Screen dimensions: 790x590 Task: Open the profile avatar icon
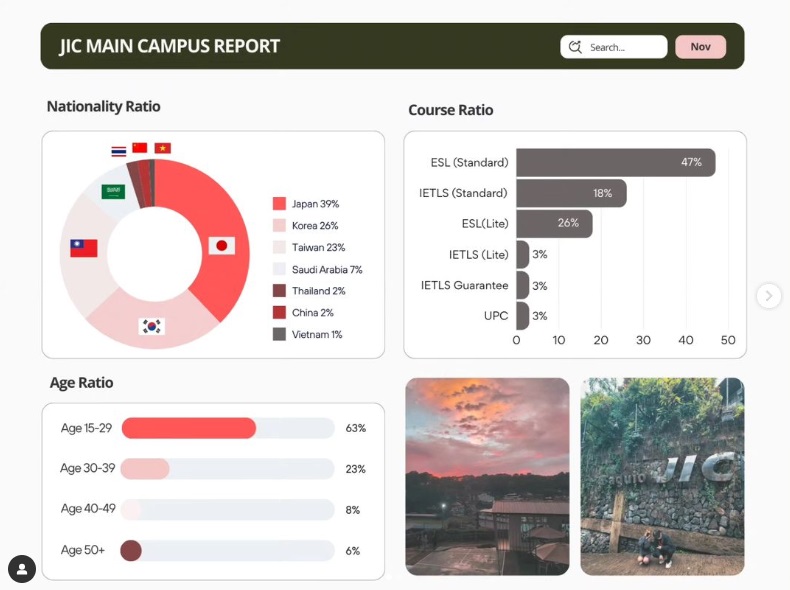point(22,568)
